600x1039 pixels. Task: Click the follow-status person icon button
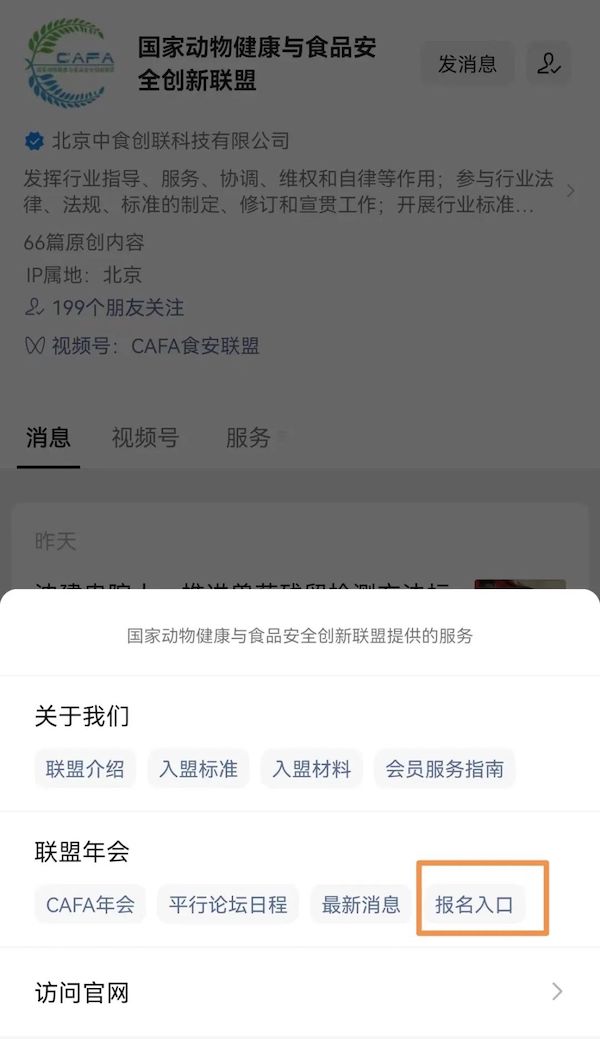point(549,64)
